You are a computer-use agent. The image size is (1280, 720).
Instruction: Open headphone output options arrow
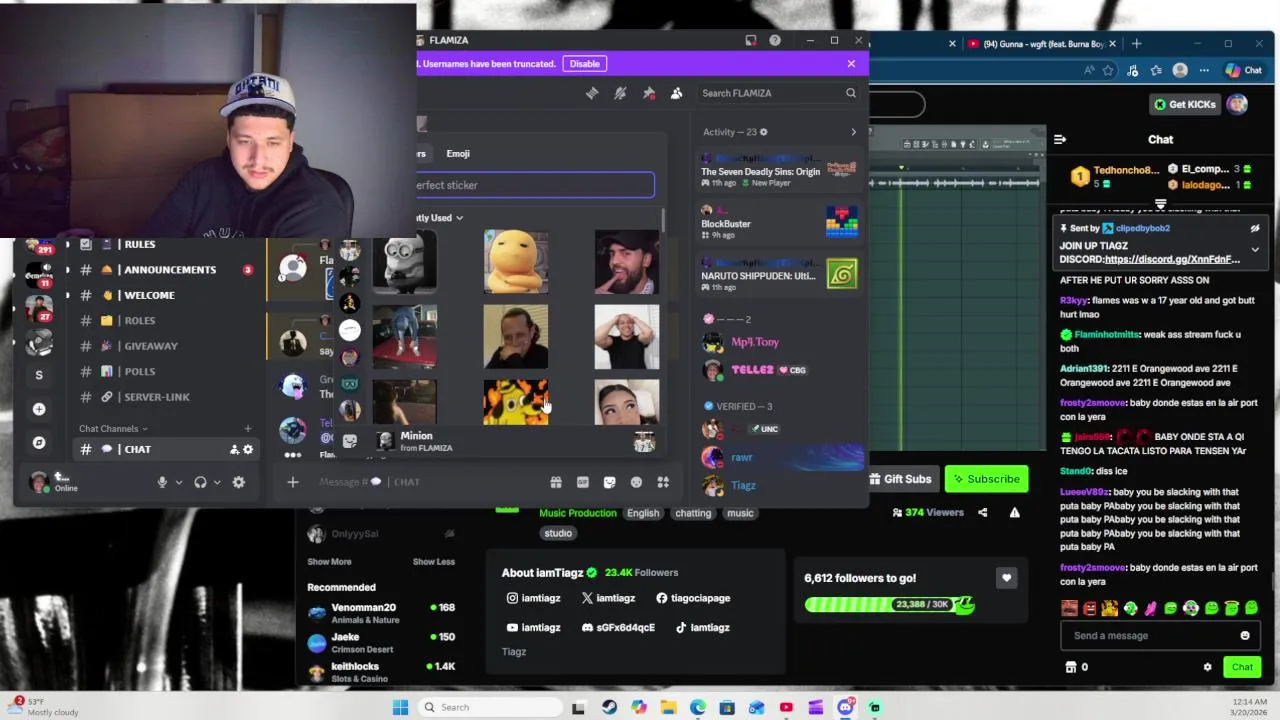click(217, 483)
